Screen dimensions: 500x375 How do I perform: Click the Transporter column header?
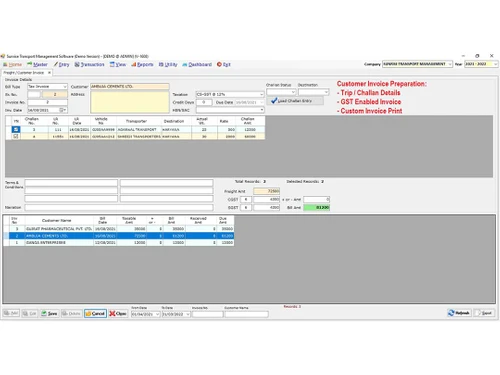coord(136,121)
